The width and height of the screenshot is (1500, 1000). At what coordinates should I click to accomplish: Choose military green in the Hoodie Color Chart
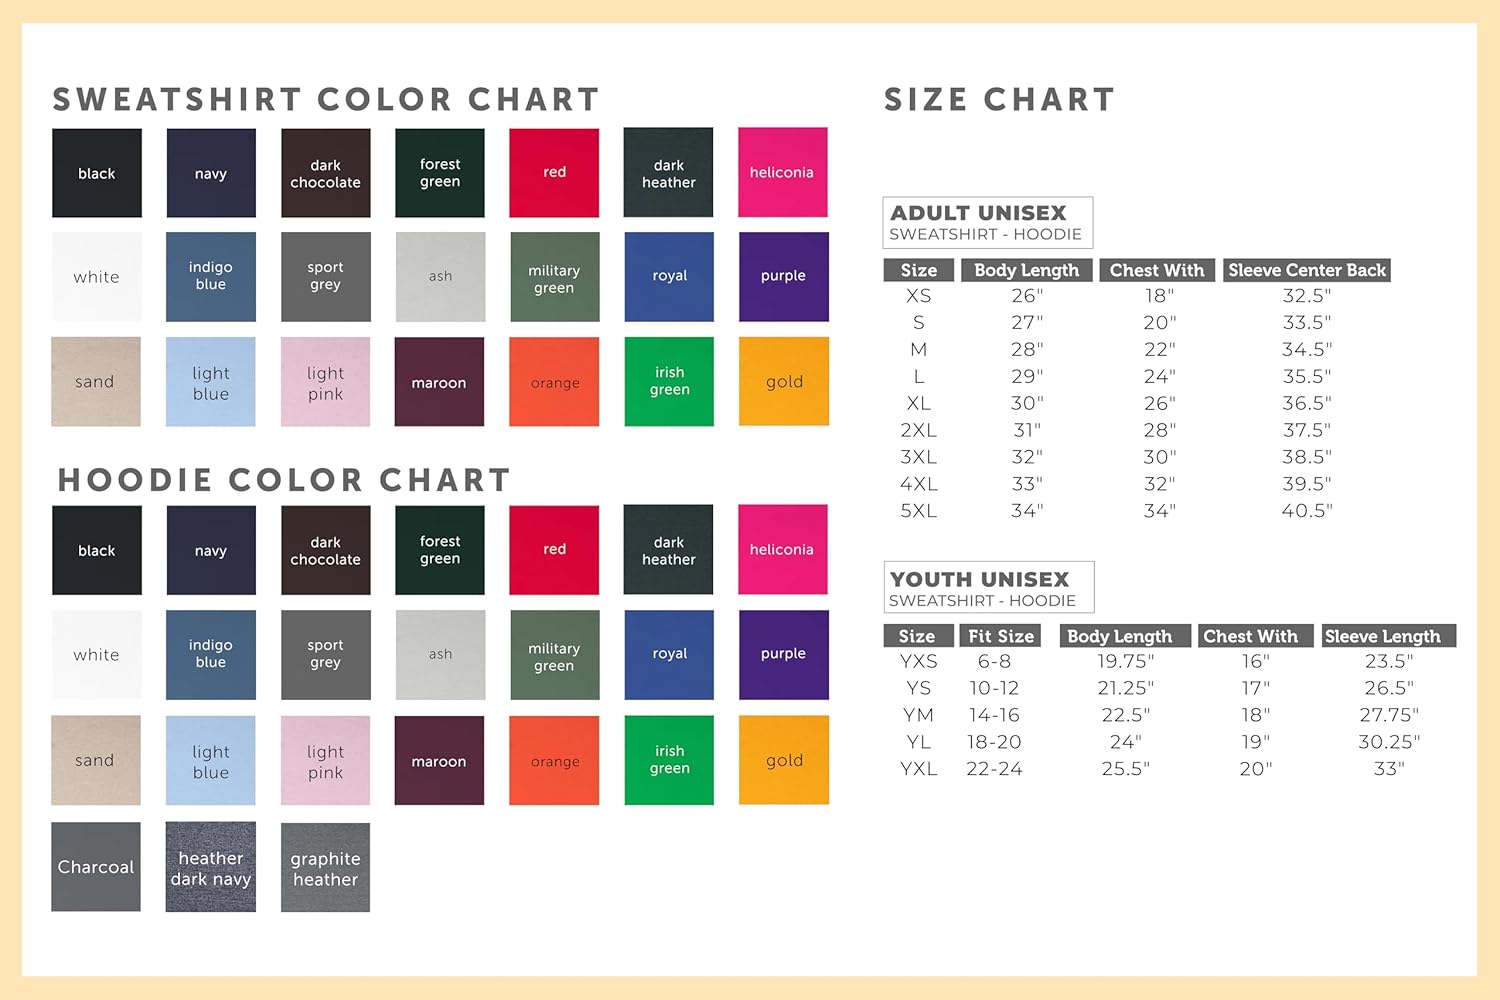coord(554,655)
